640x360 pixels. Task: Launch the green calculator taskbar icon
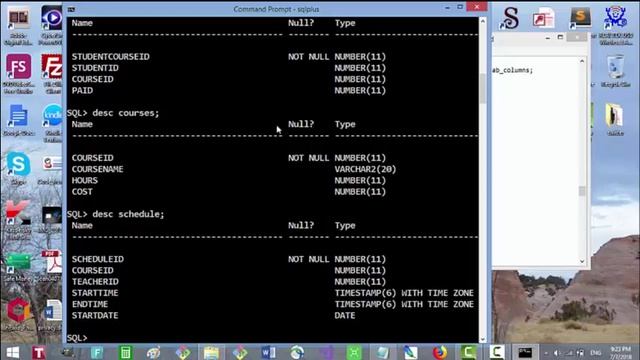click(125, 353)
